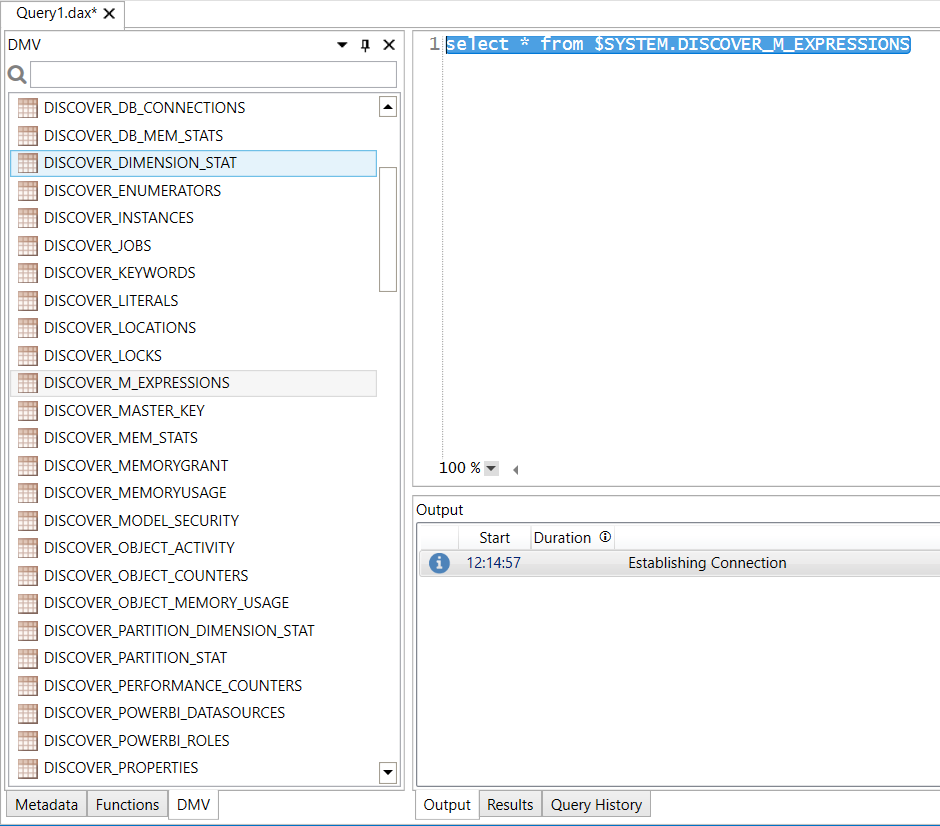Click the Start column header in Output
Viewport: 940px width, 826px height.
(x=495, y=538)
